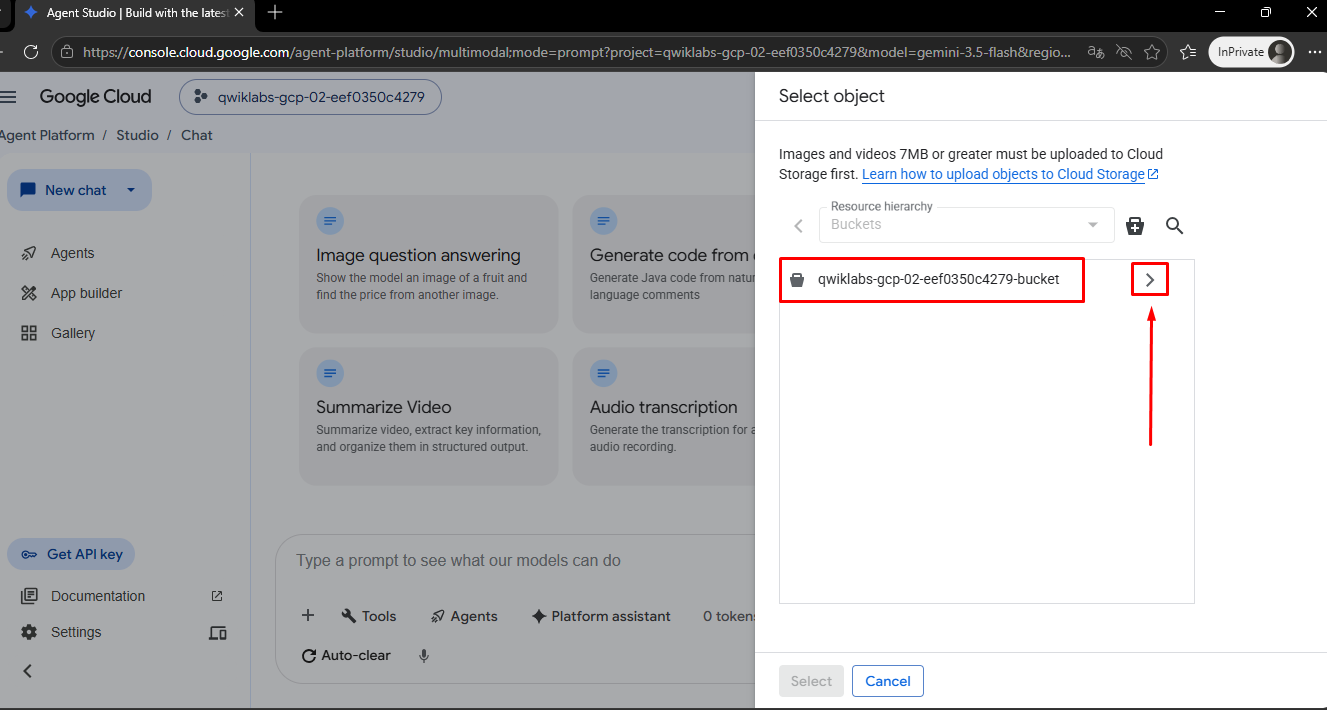Open Gallery in the sidebar
Viewport: 1327px width, 710px height.
(73, 333)
